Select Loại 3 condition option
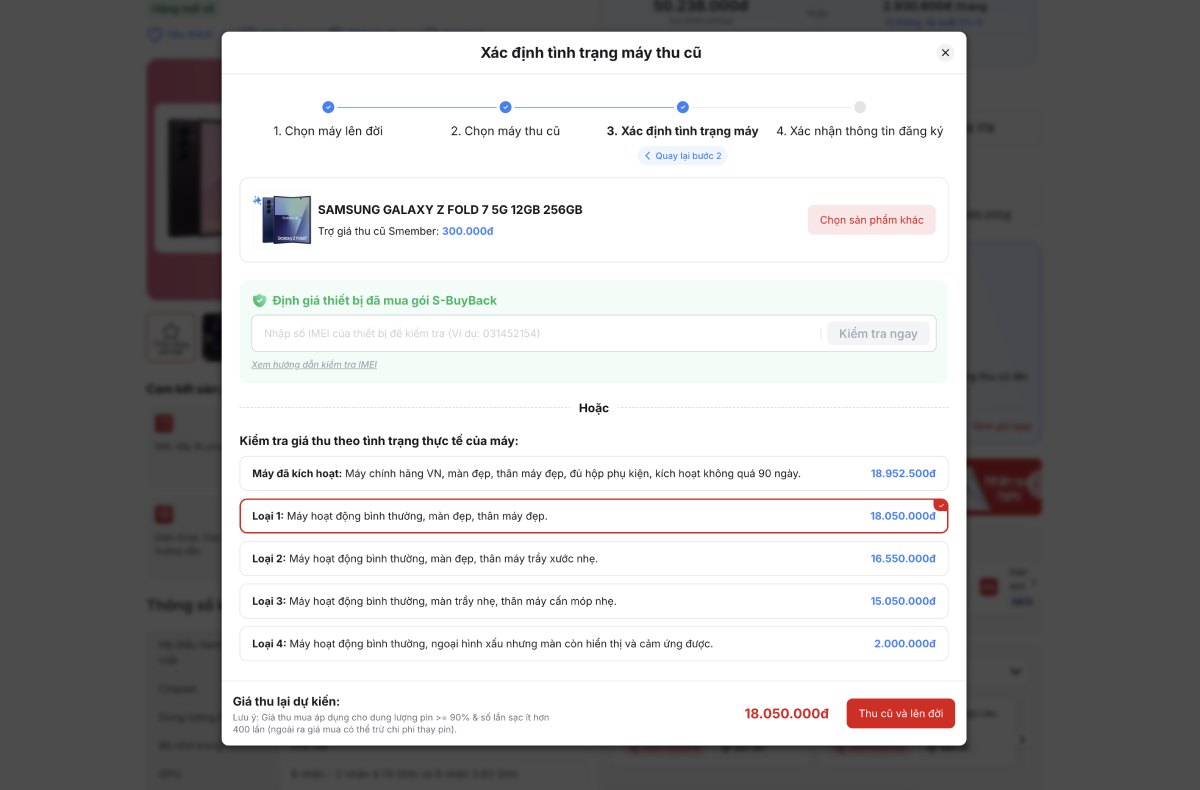 click(x=594, y=601)
